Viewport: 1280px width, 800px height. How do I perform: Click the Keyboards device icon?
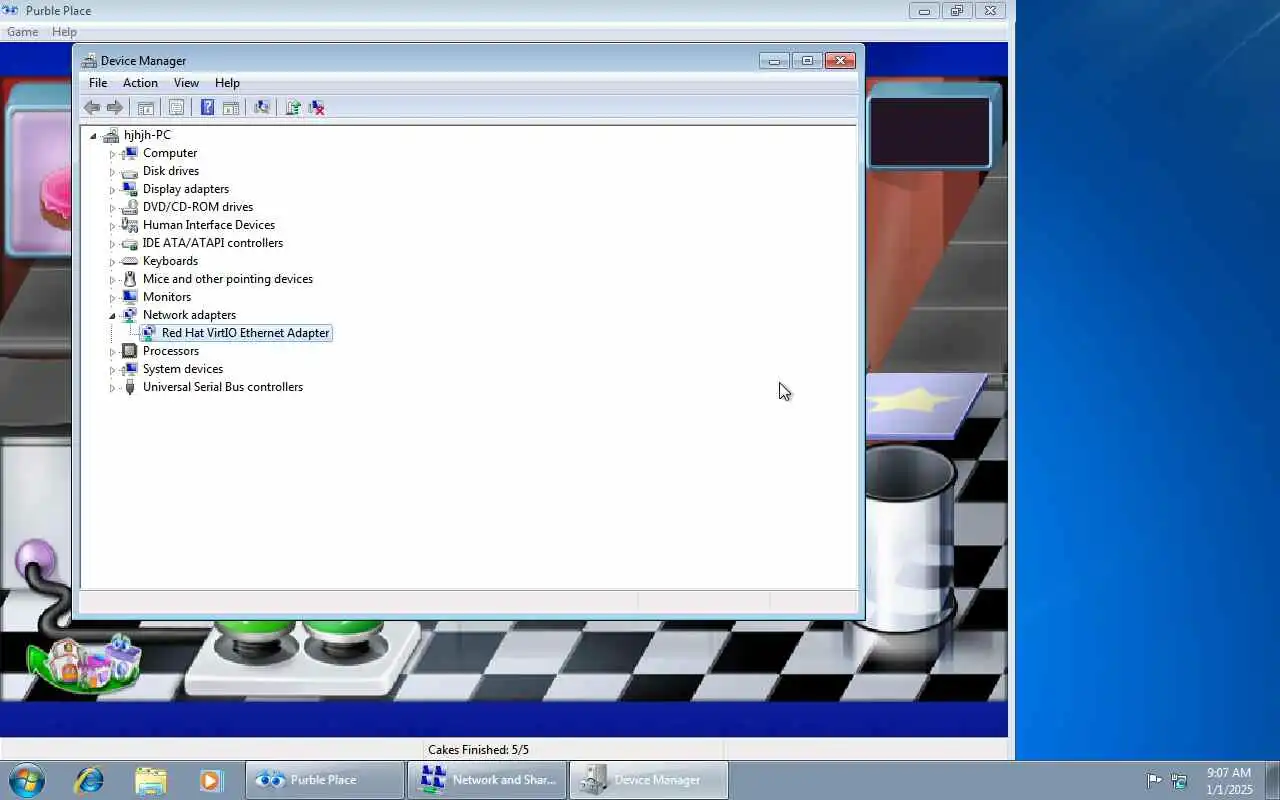tap(129, 261)
